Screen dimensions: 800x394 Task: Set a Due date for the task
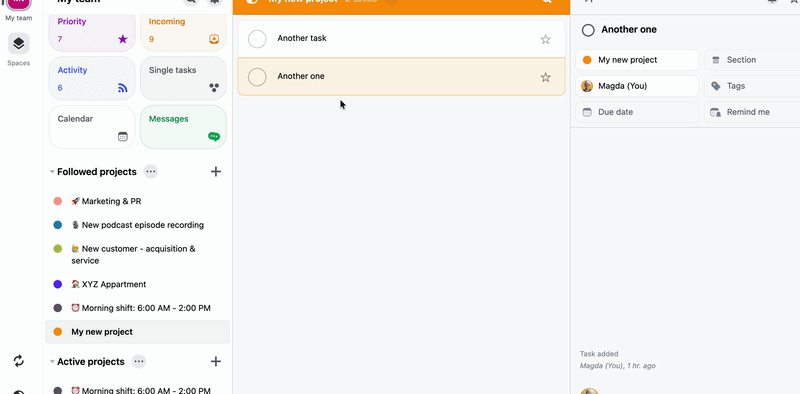click(637, 112)
